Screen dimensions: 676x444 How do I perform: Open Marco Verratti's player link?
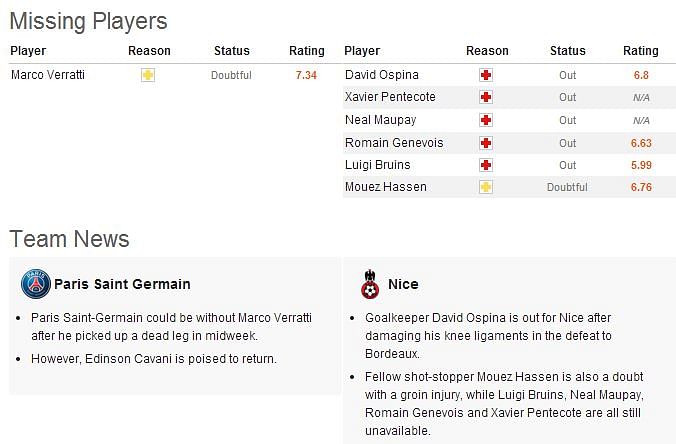48,75
